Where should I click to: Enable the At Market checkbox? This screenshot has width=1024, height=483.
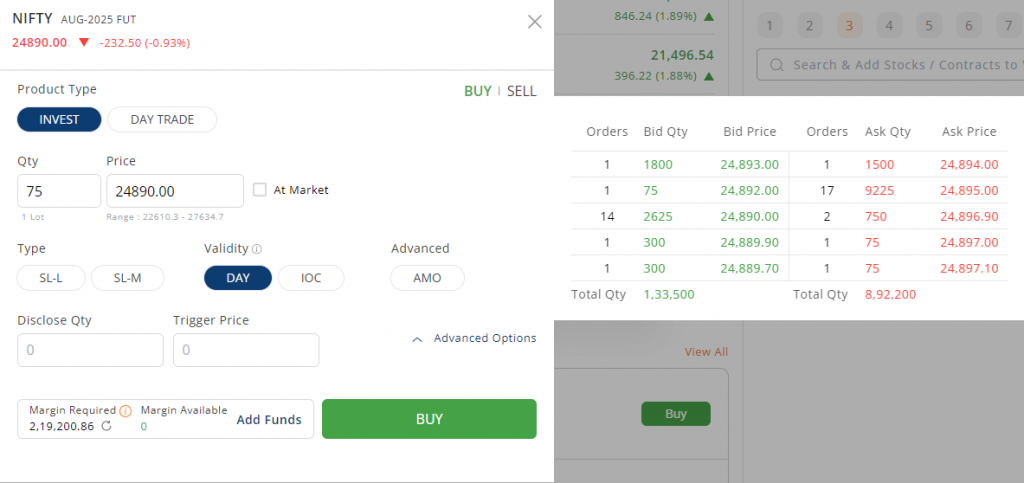(260, 190)
